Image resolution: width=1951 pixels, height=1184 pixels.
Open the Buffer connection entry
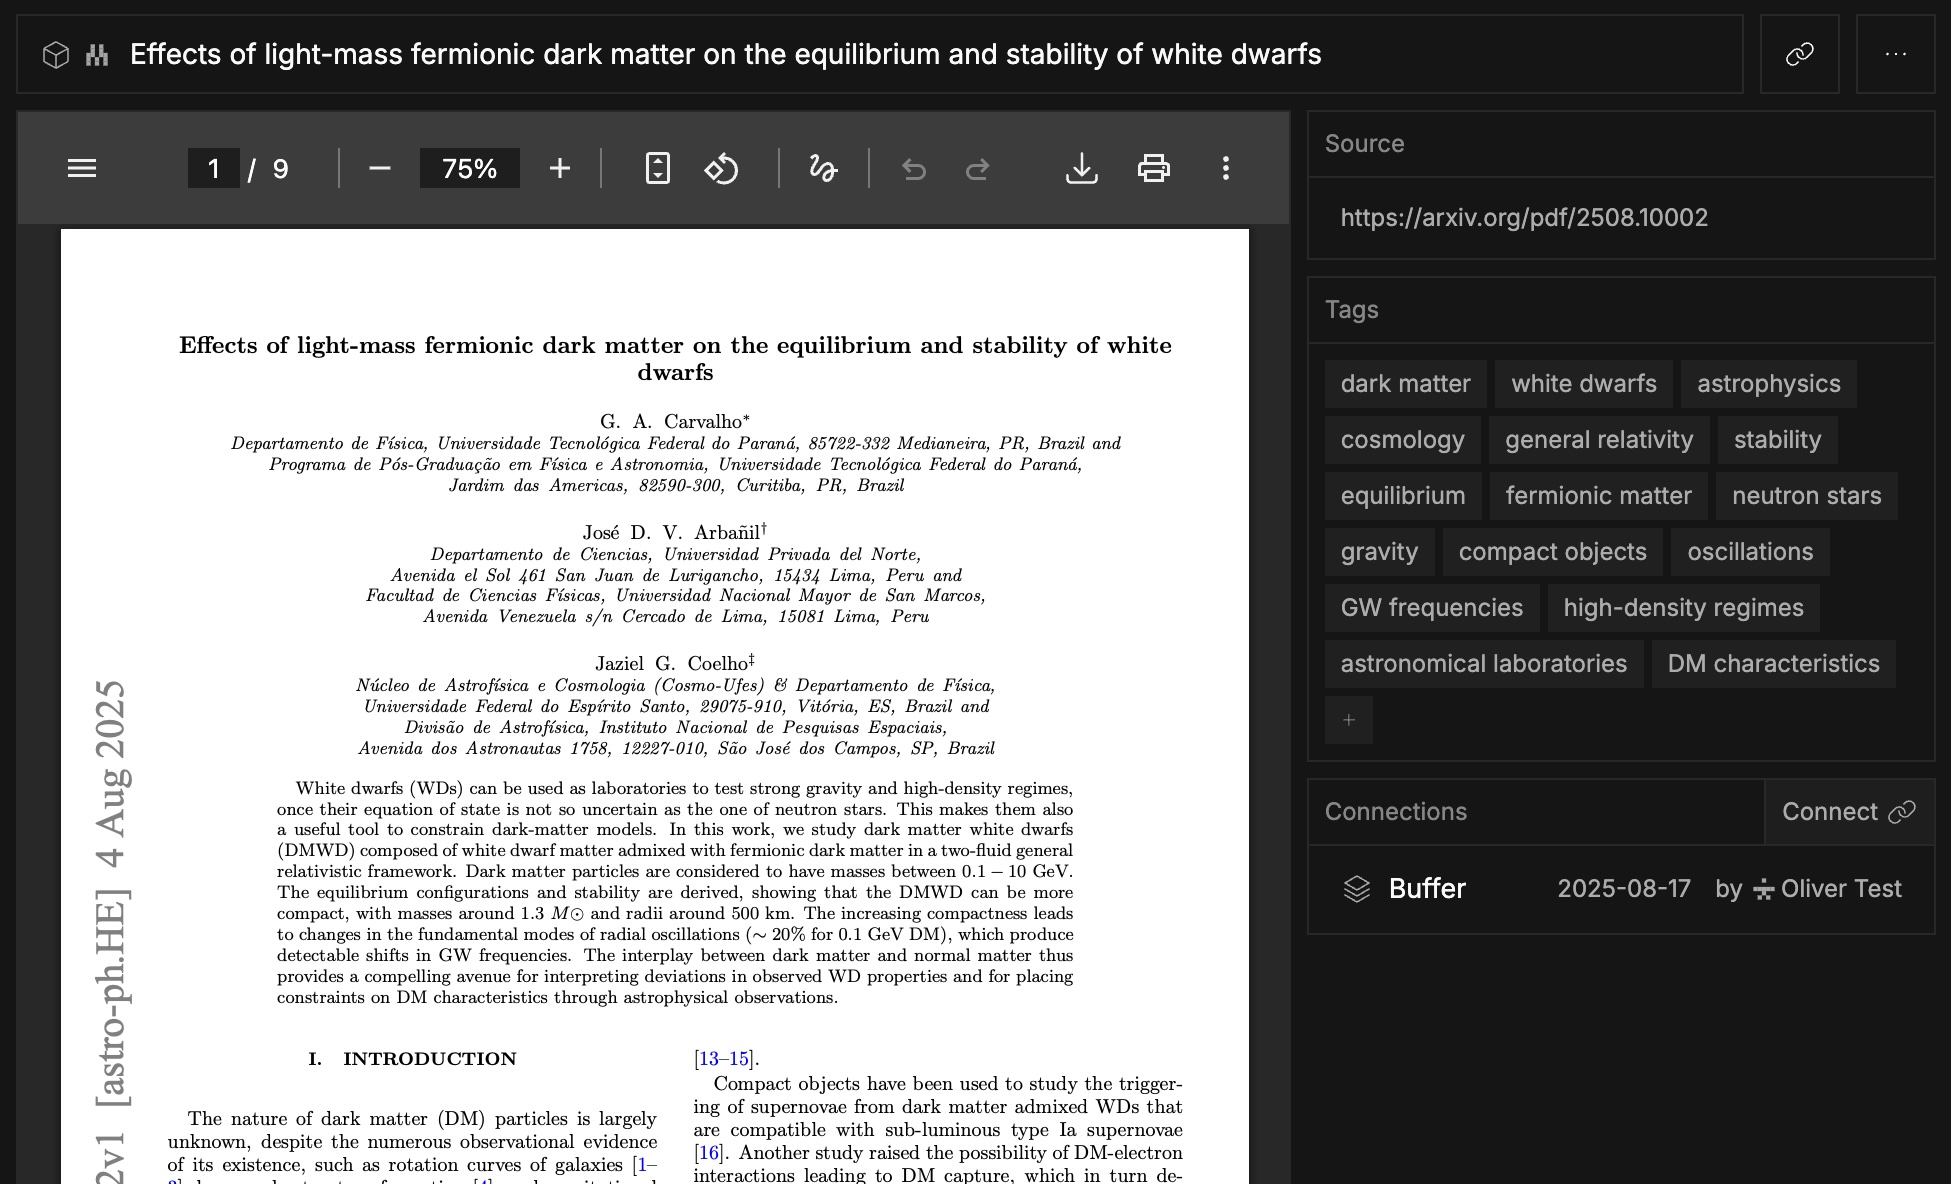(1426, 889)
